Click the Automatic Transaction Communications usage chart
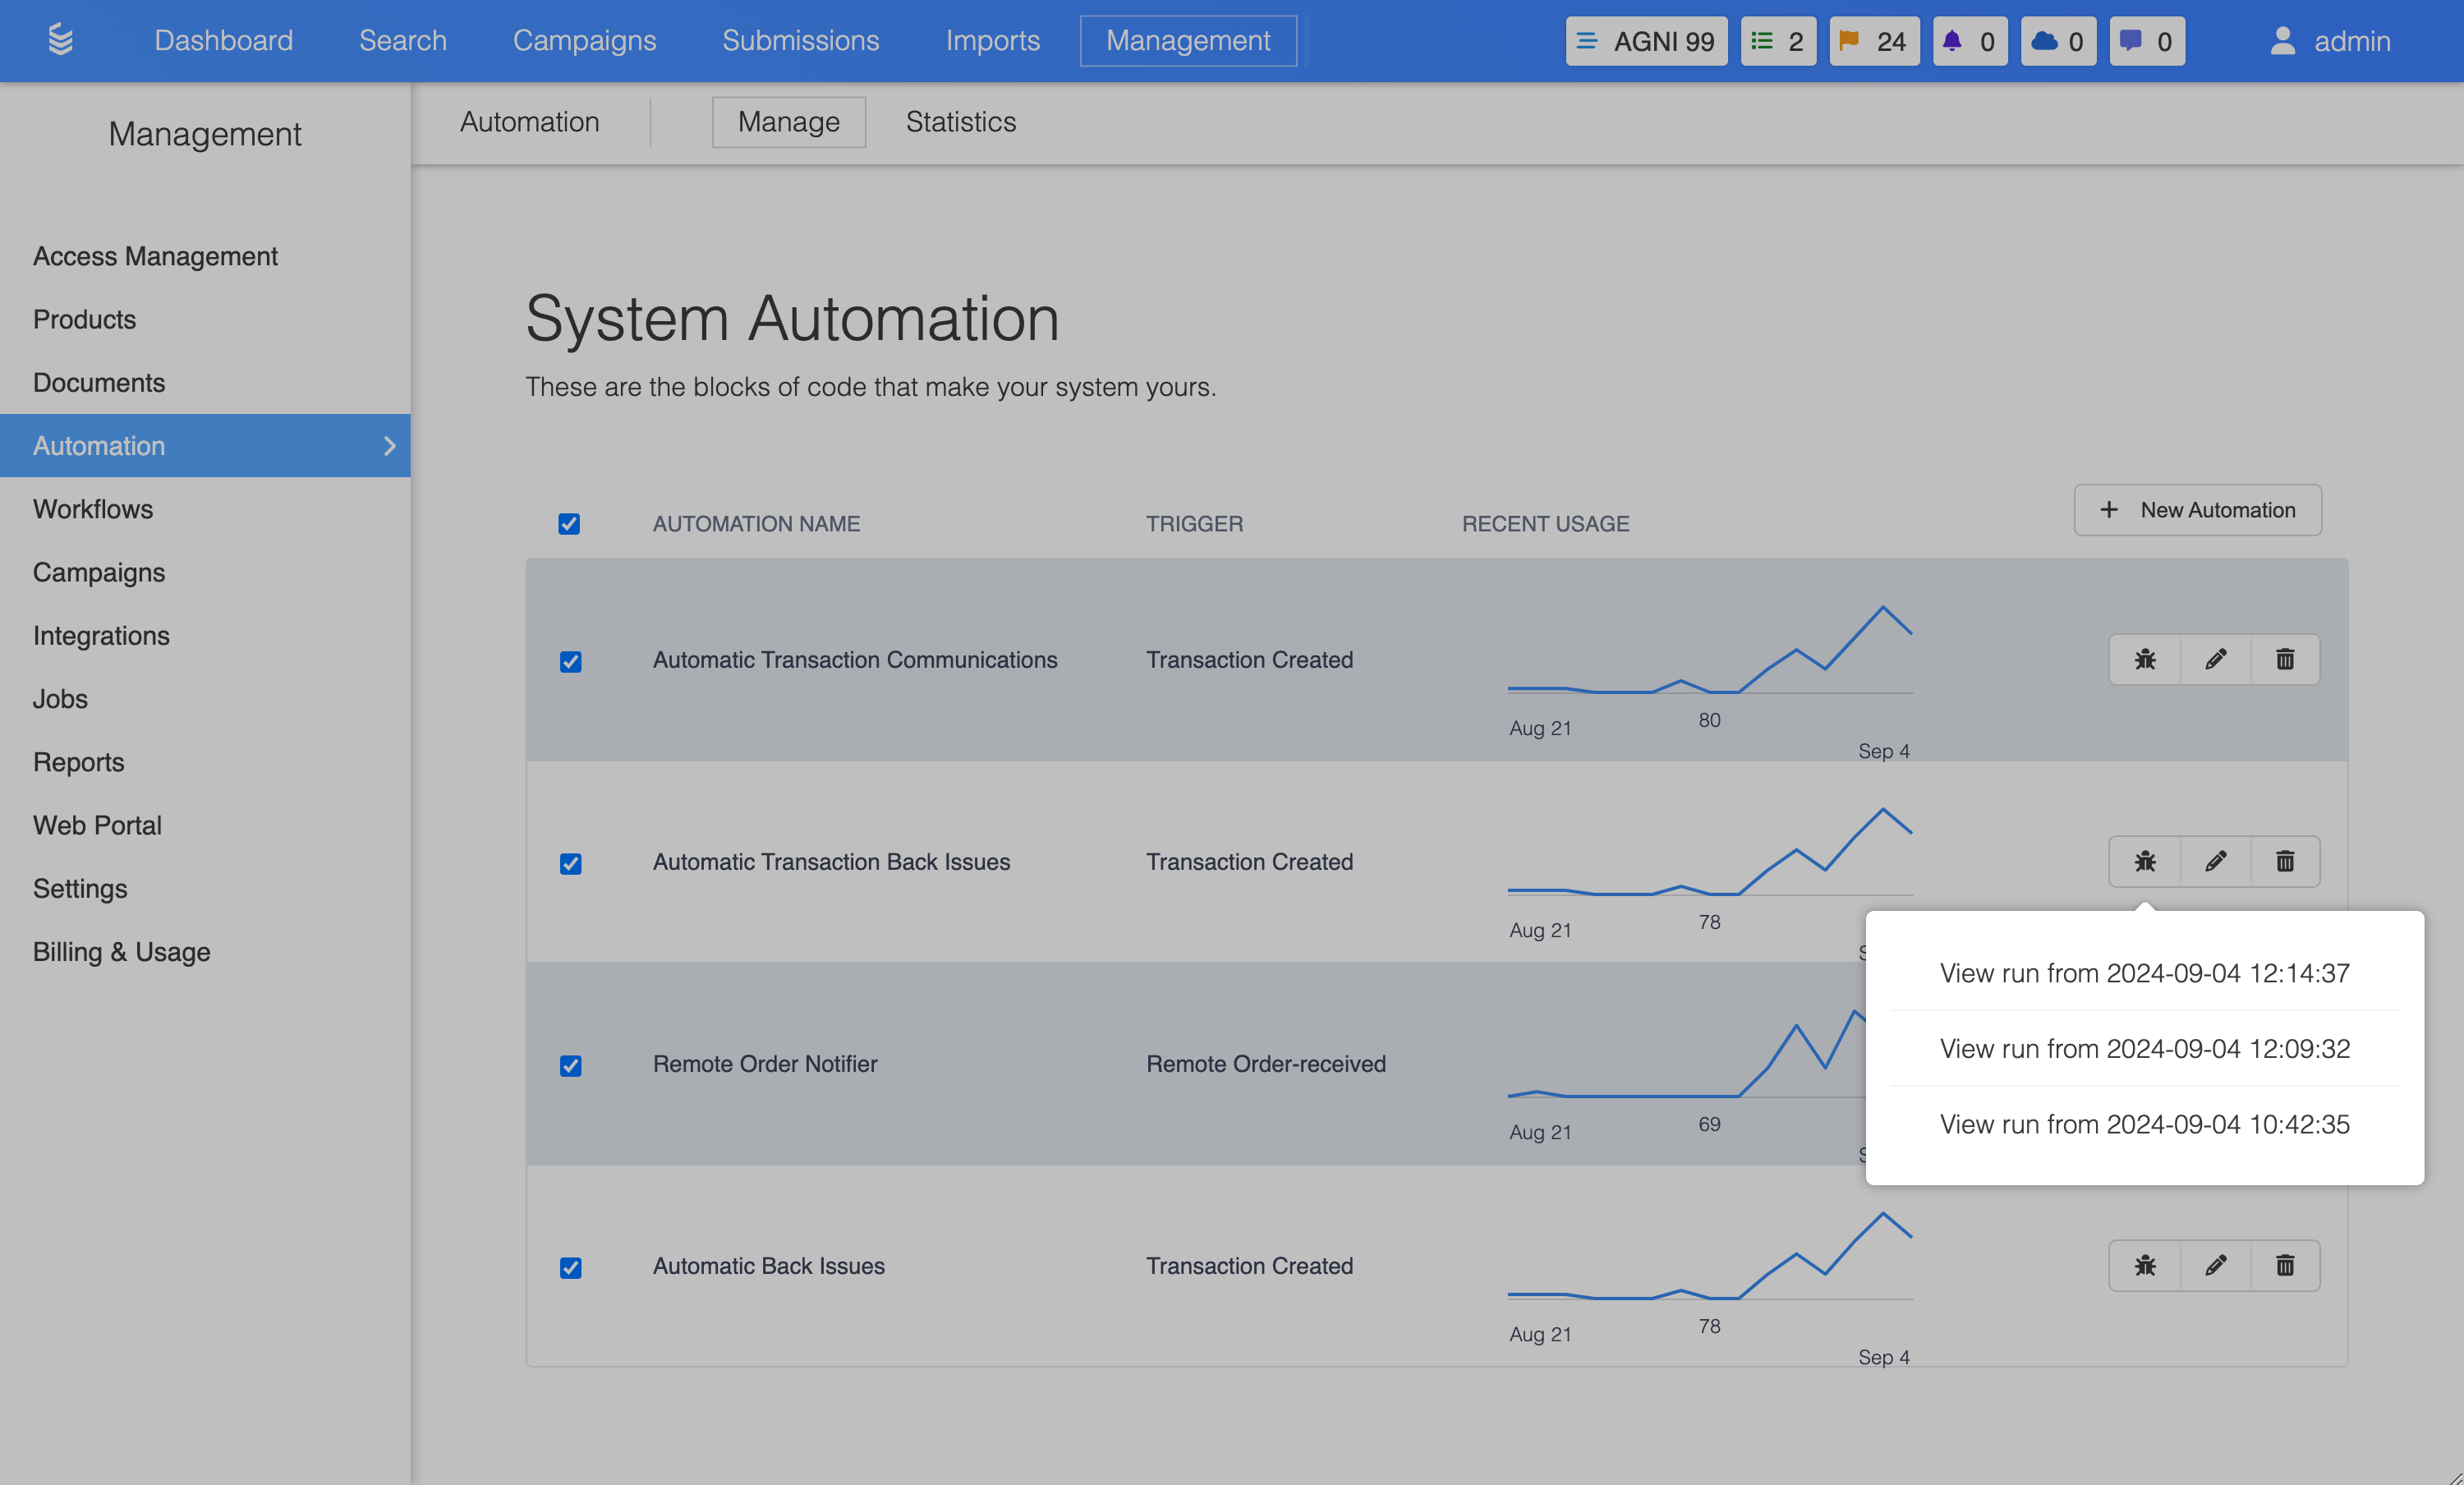The image size is (2464, 1485). (1710, 650)
